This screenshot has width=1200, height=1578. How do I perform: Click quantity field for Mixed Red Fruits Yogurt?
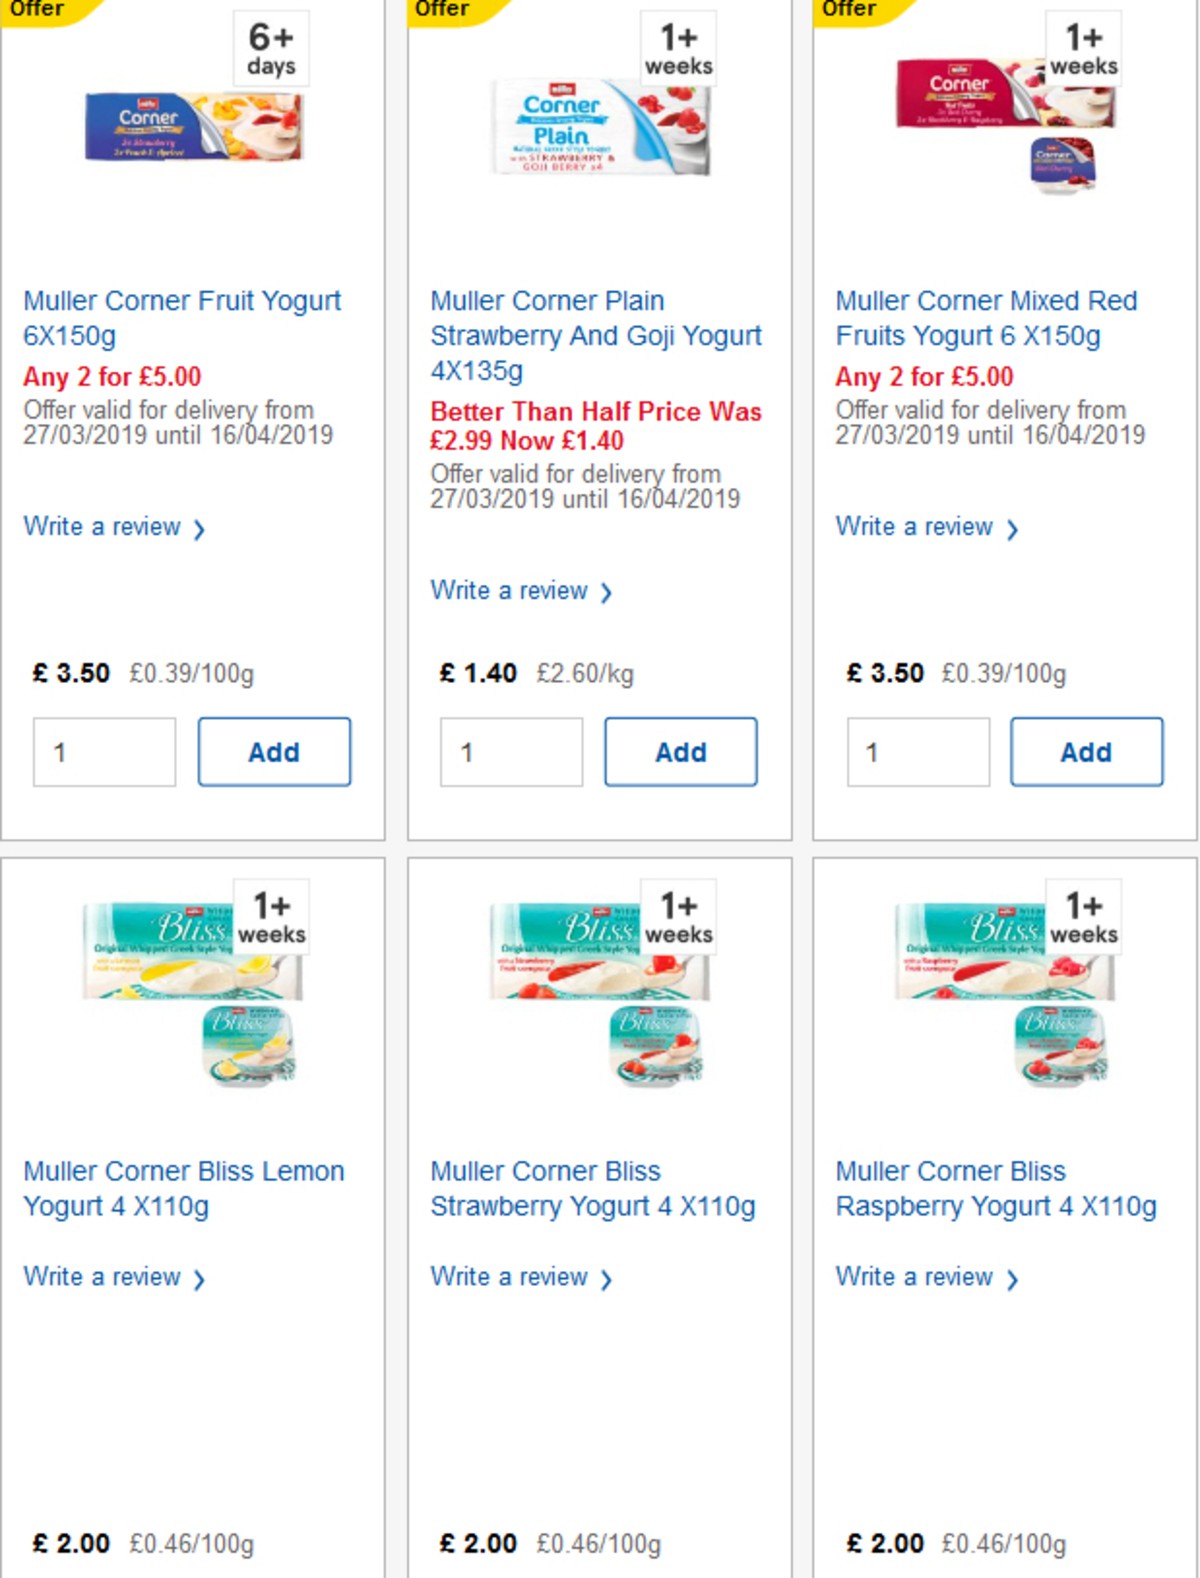pos(917,752)
